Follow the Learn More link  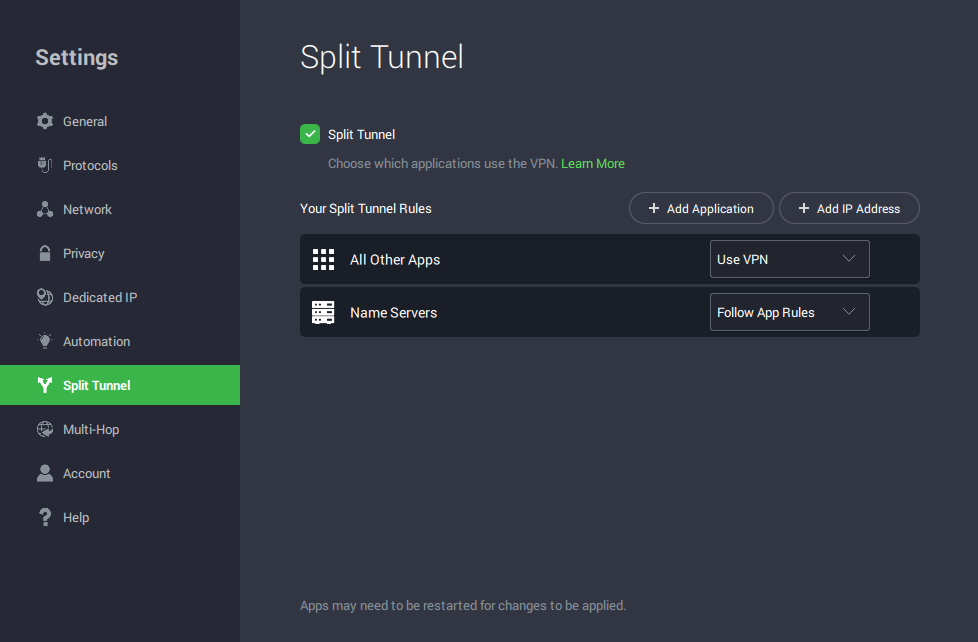[x=592, y=163]
